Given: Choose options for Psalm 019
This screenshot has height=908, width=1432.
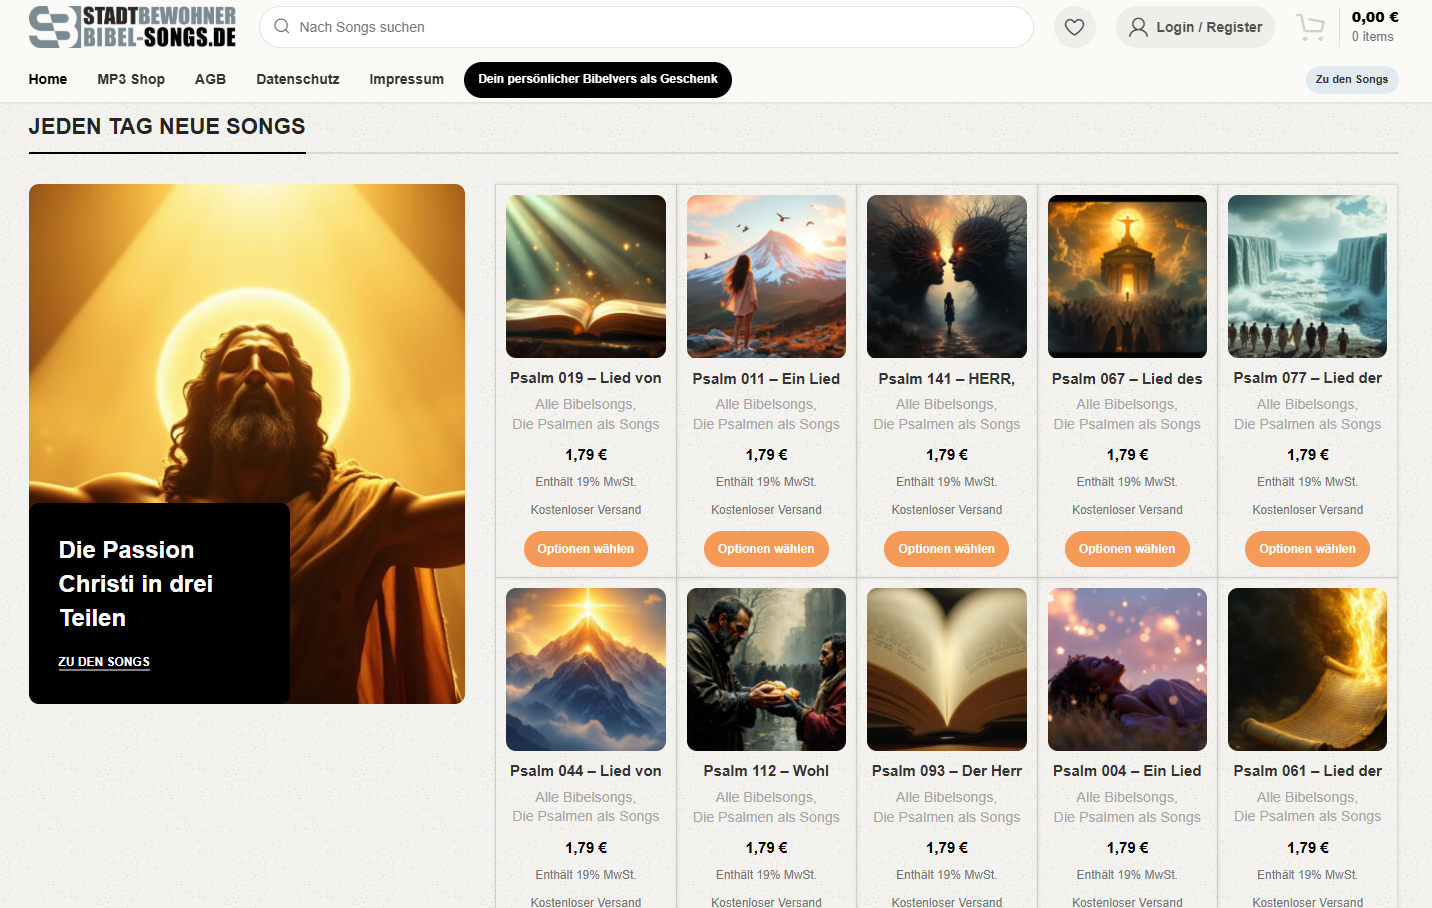Looking at the screenshot, I should click(x=585, y=549).
